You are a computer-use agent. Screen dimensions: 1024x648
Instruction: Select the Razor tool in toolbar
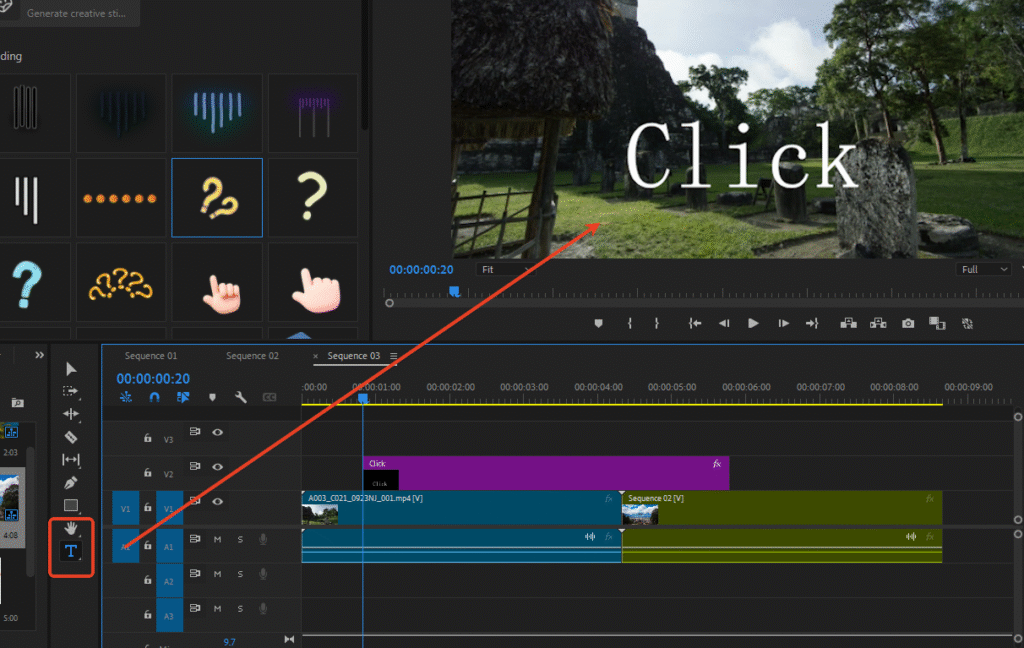pos(70,436)
